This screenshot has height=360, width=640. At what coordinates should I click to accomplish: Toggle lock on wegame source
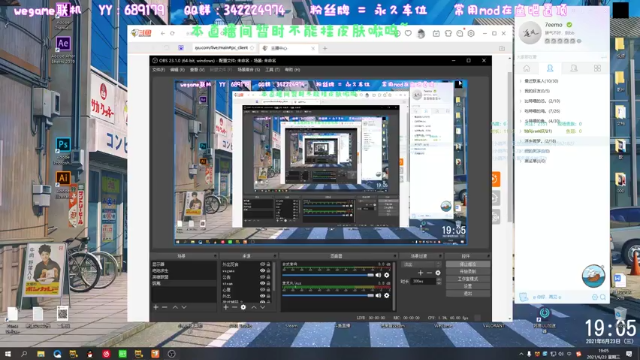tap(268, 271)
